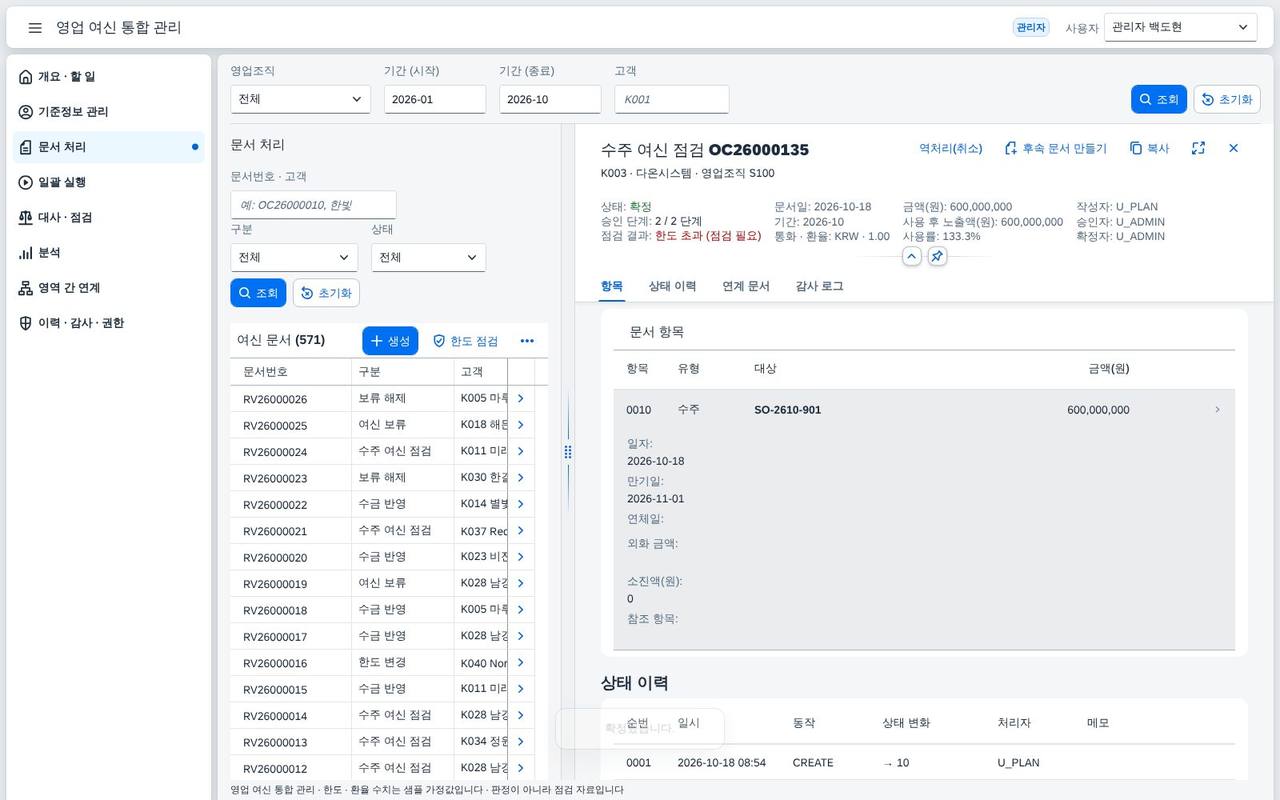The image size is (1280, 800).
Task: Click the 복사 copy button
Action: click(1149, 148)
